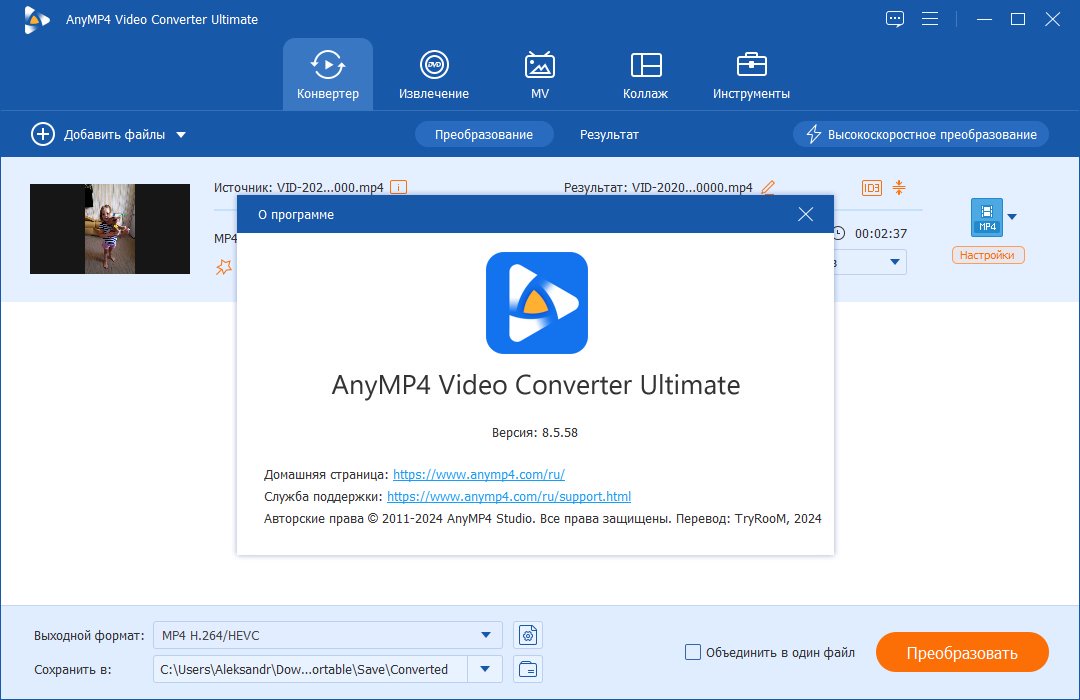
Task: Open the MV tab
Action: tap(540, 74)
